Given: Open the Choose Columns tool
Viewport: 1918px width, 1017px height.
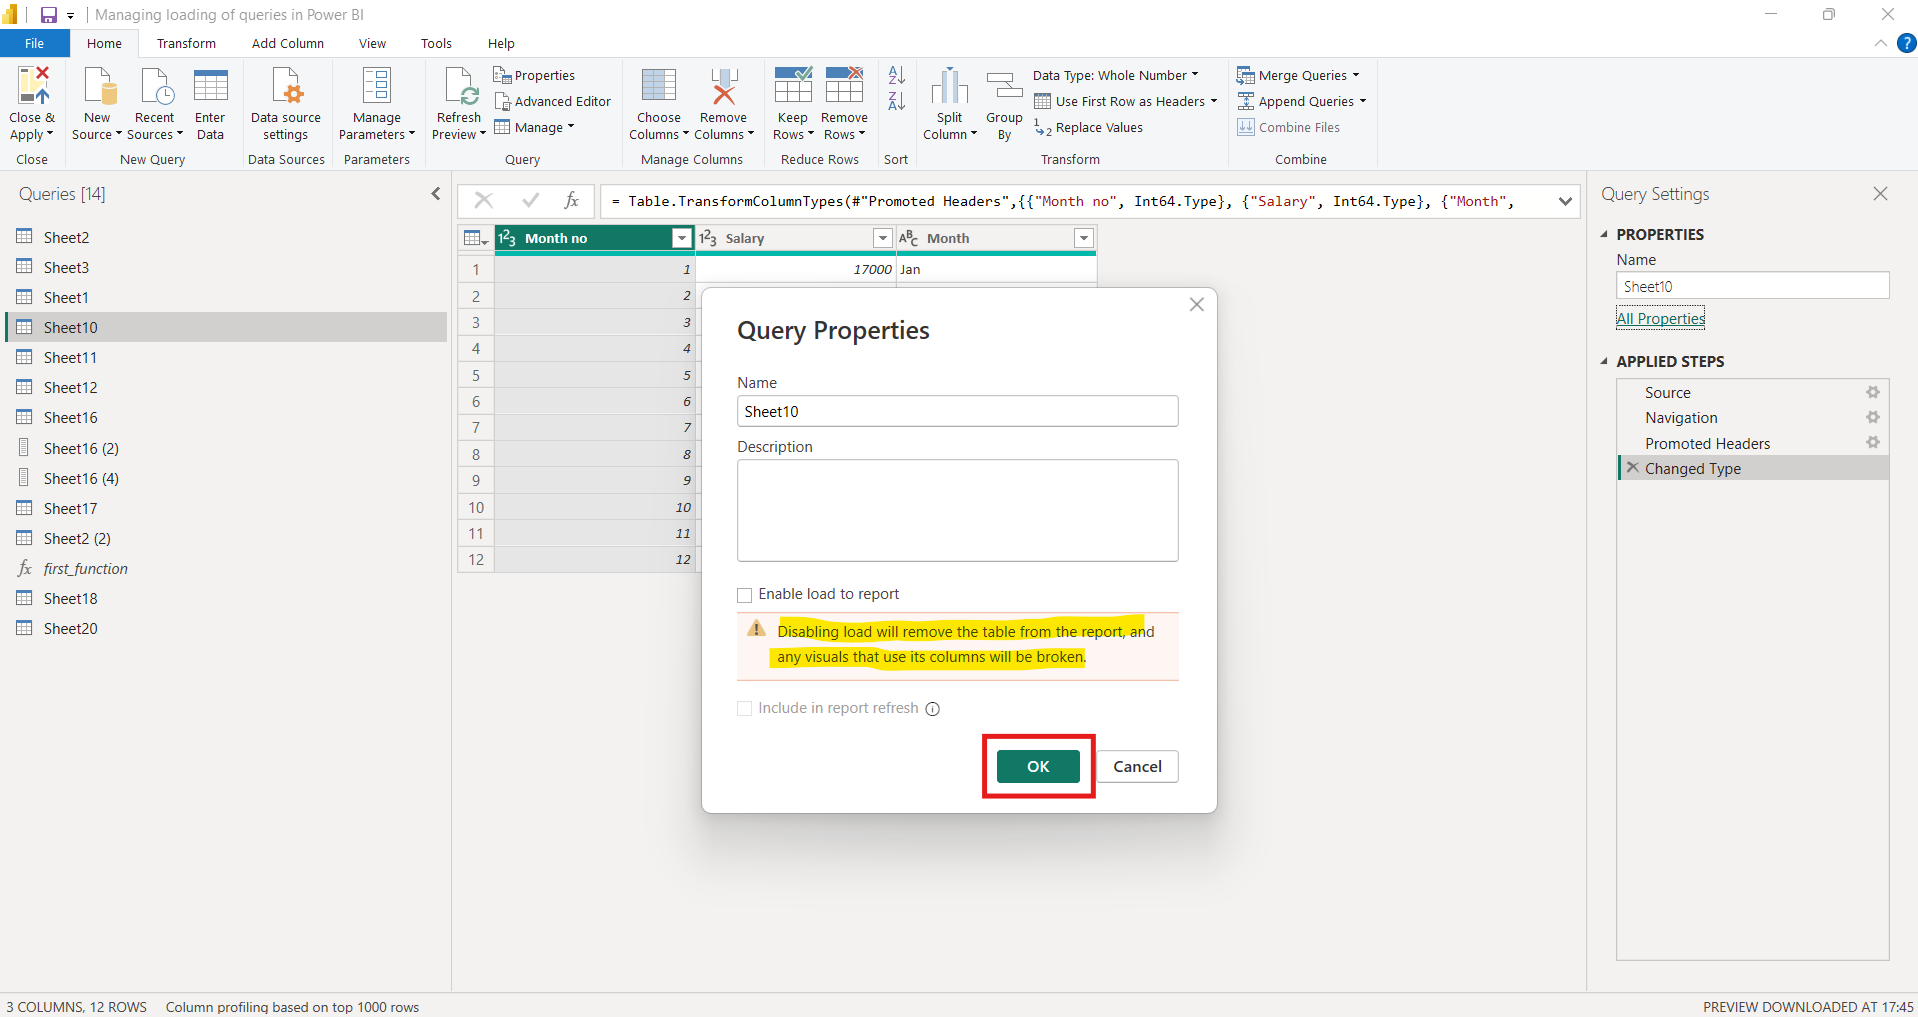Looking at the screenshot, I should point(657,100).
